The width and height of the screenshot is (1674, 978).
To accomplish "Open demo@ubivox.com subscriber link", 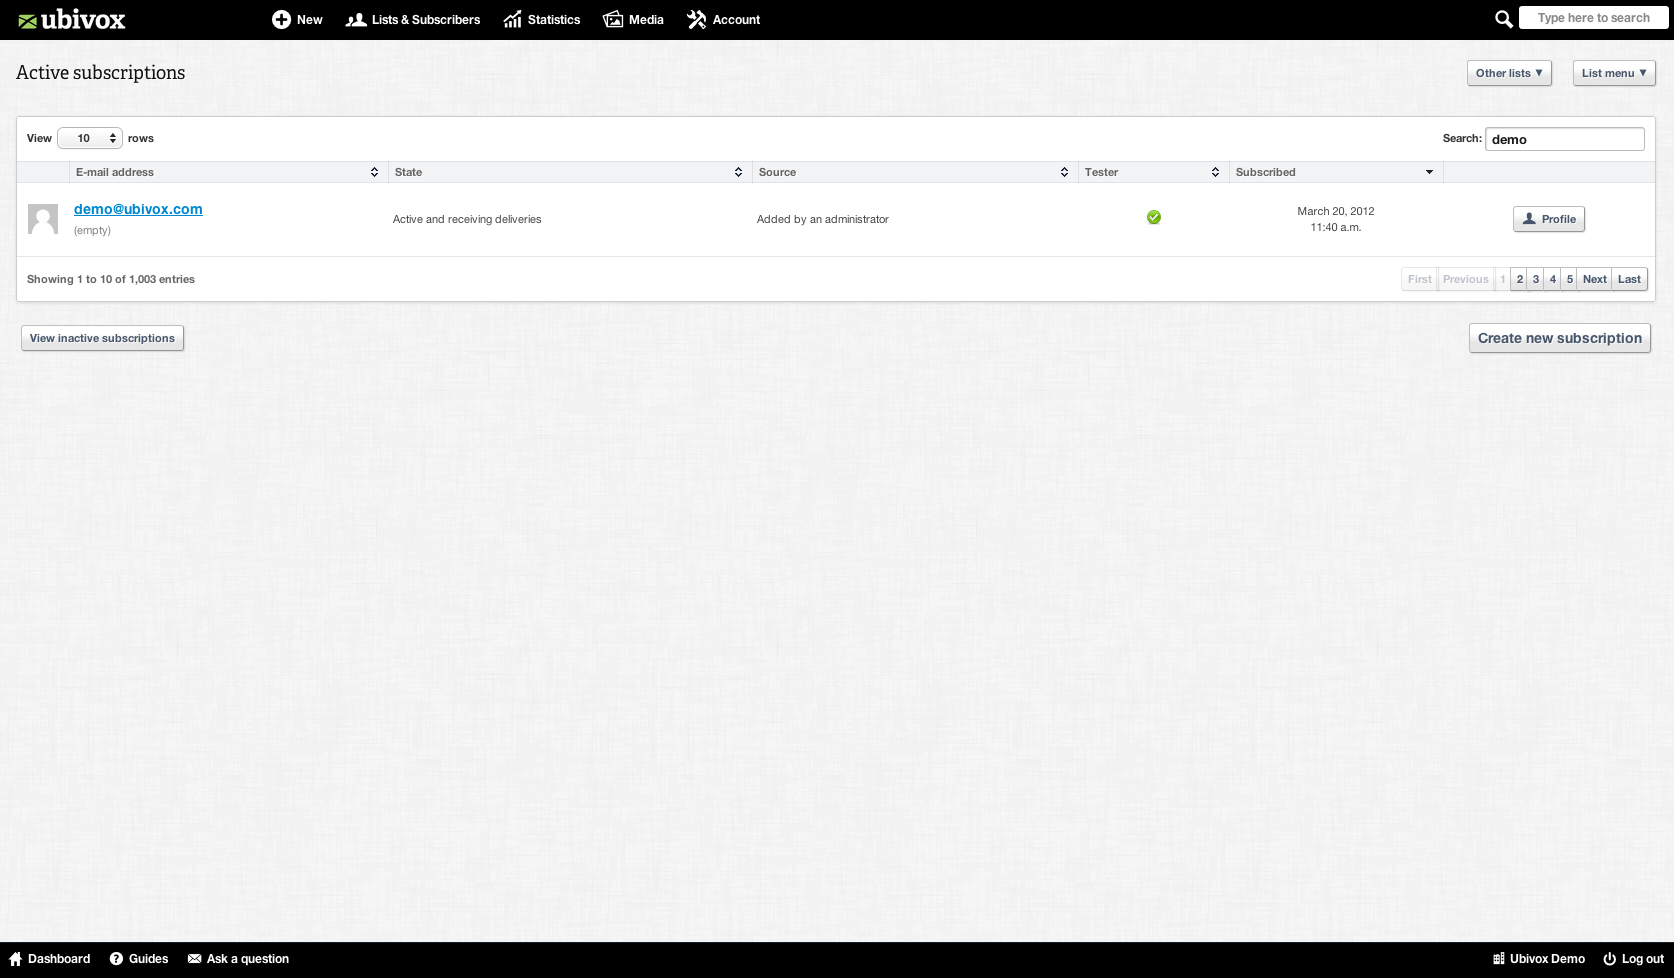I will point(138,209).
